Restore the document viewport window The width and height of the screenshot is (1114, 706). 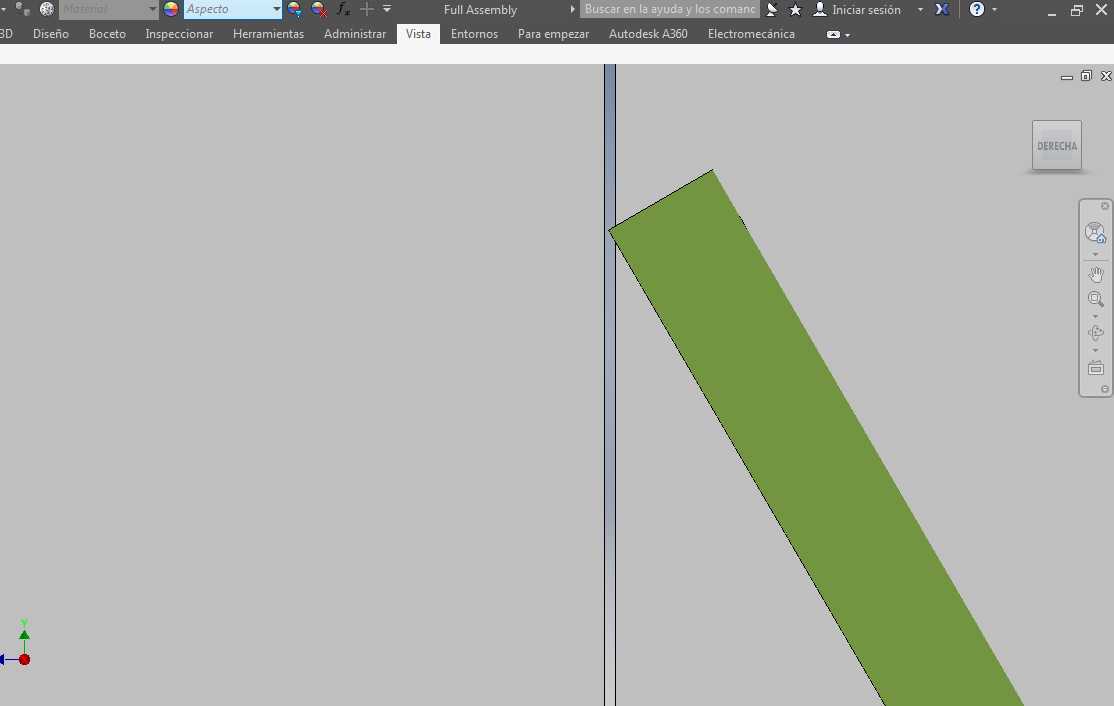point(1086,76)
